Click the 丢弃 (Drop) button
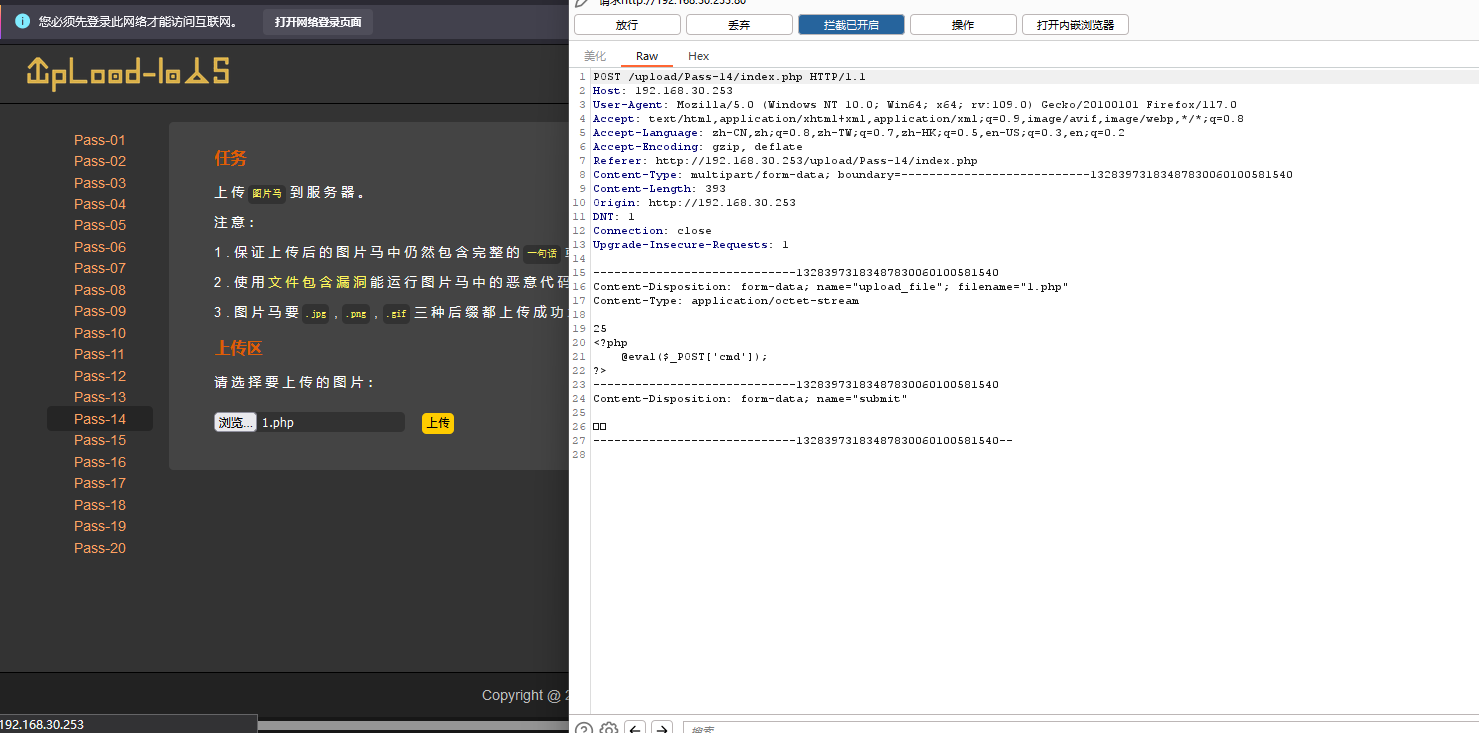The width and height of the screenshot is (1479, 733). (x=739, y=25)
